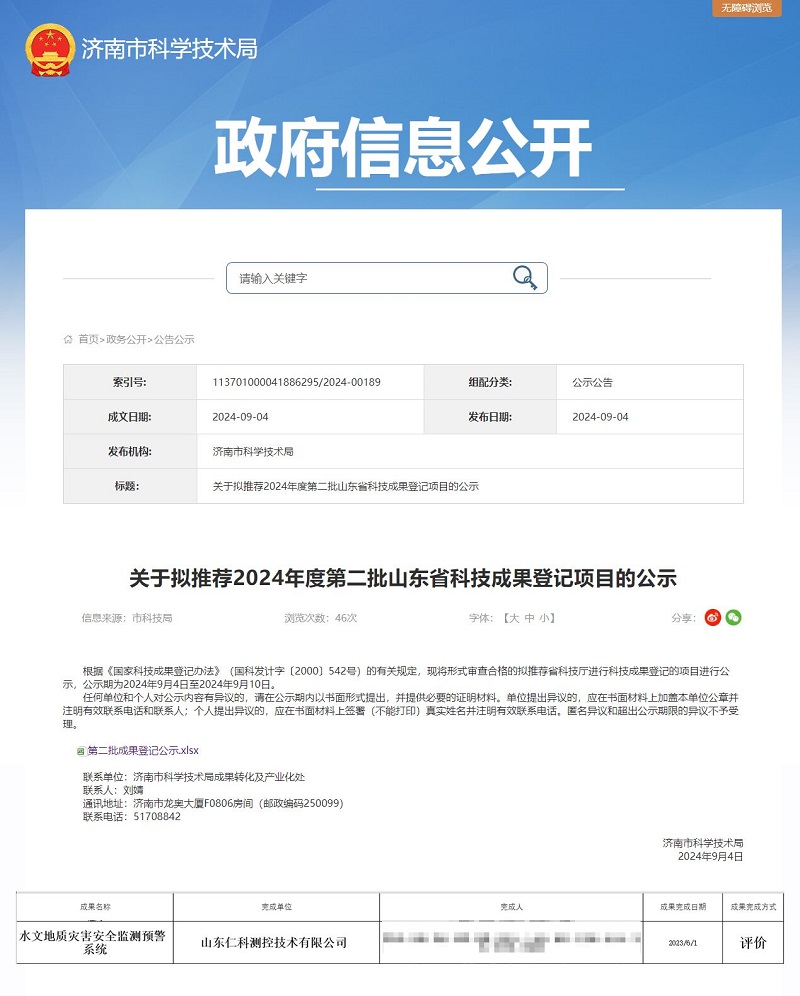Download 第二批成果登记公示.xlsx attachment

point(143,751)
